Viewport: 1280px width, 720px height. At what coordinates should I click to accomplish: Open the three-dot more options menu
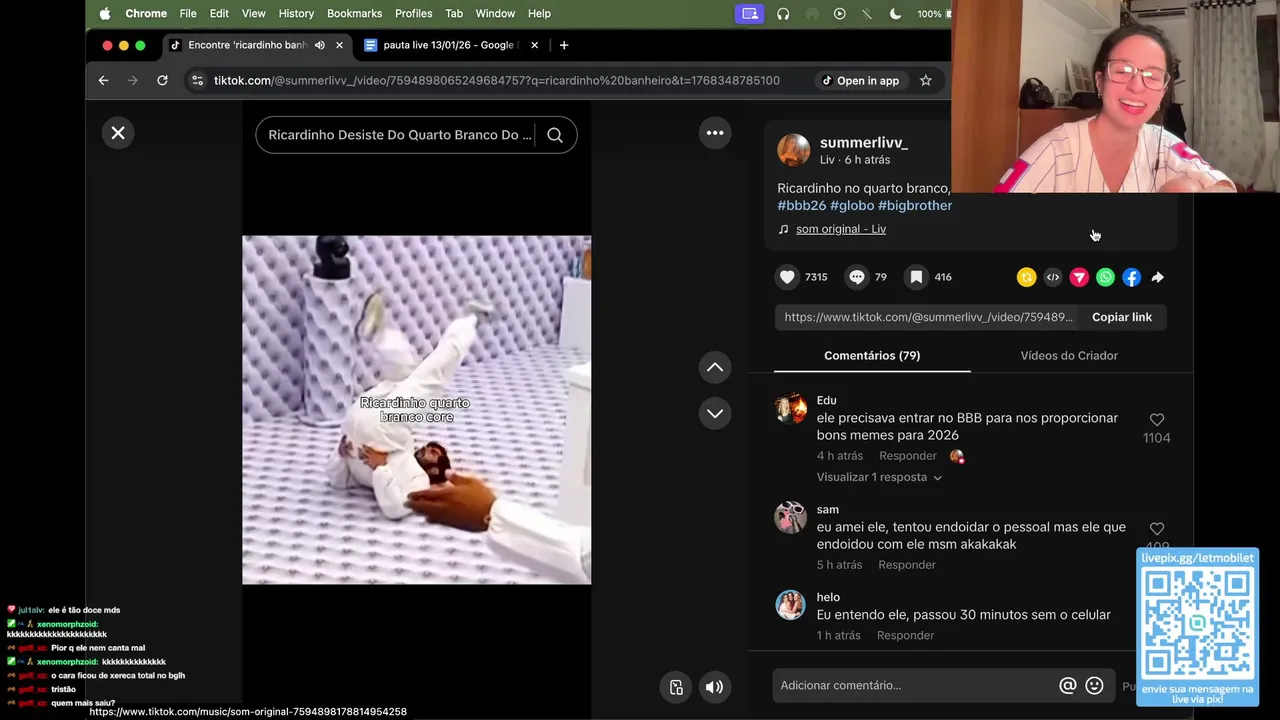(x=715, y=133)
